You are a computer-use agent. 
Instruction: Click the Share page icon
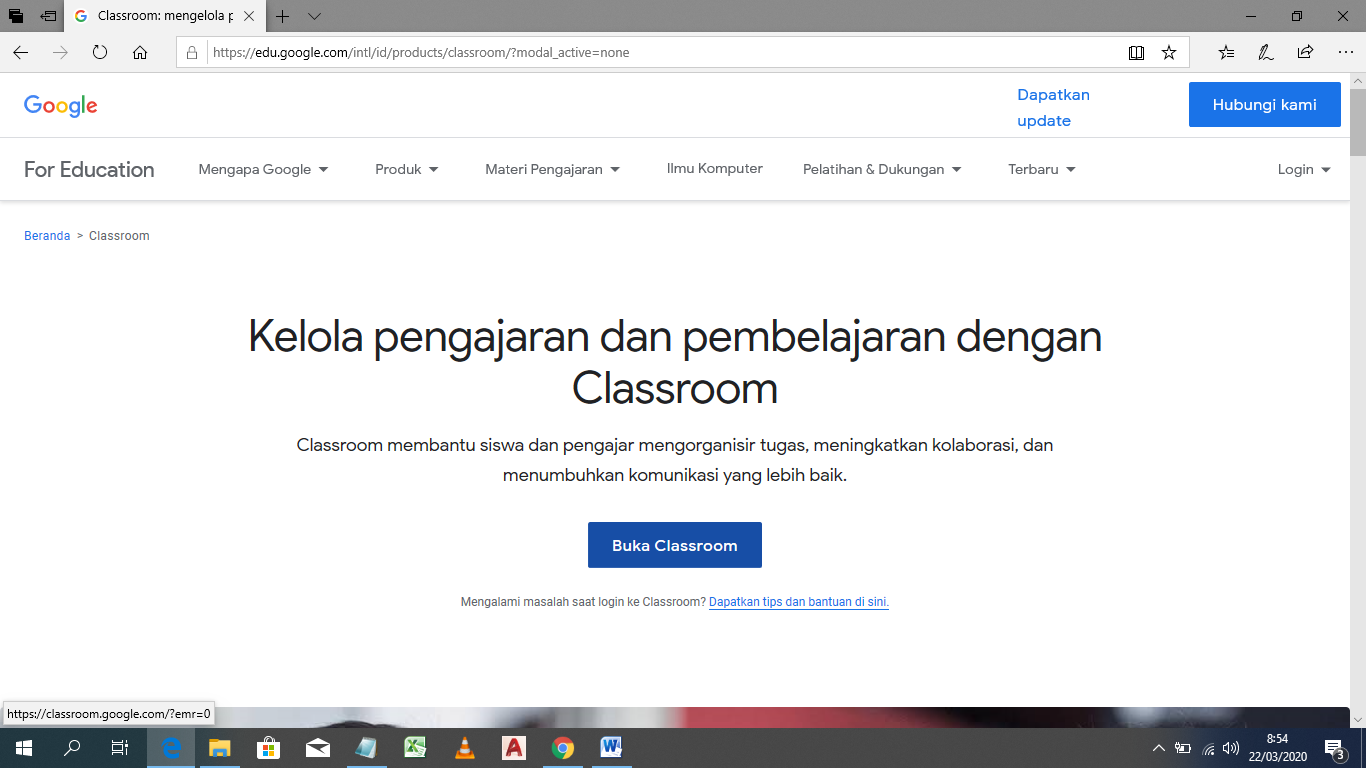click(x=1305, y=53)
